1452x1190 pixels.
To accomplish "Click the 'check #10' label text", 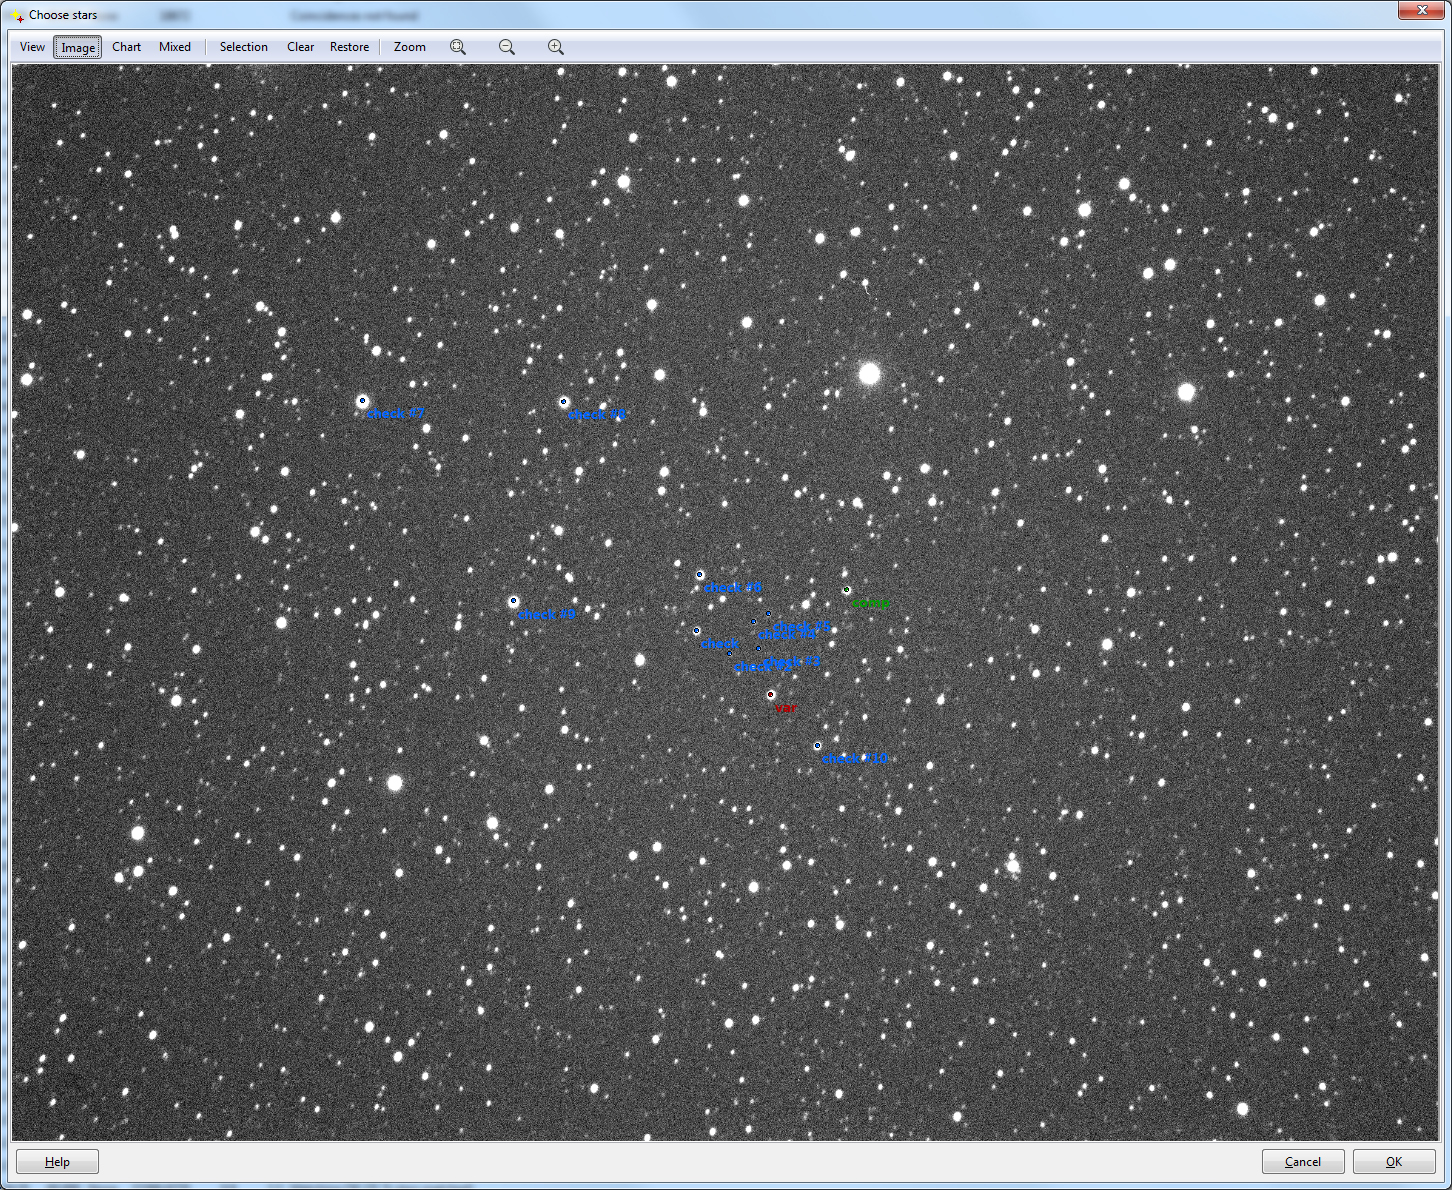I will [855, 759].
